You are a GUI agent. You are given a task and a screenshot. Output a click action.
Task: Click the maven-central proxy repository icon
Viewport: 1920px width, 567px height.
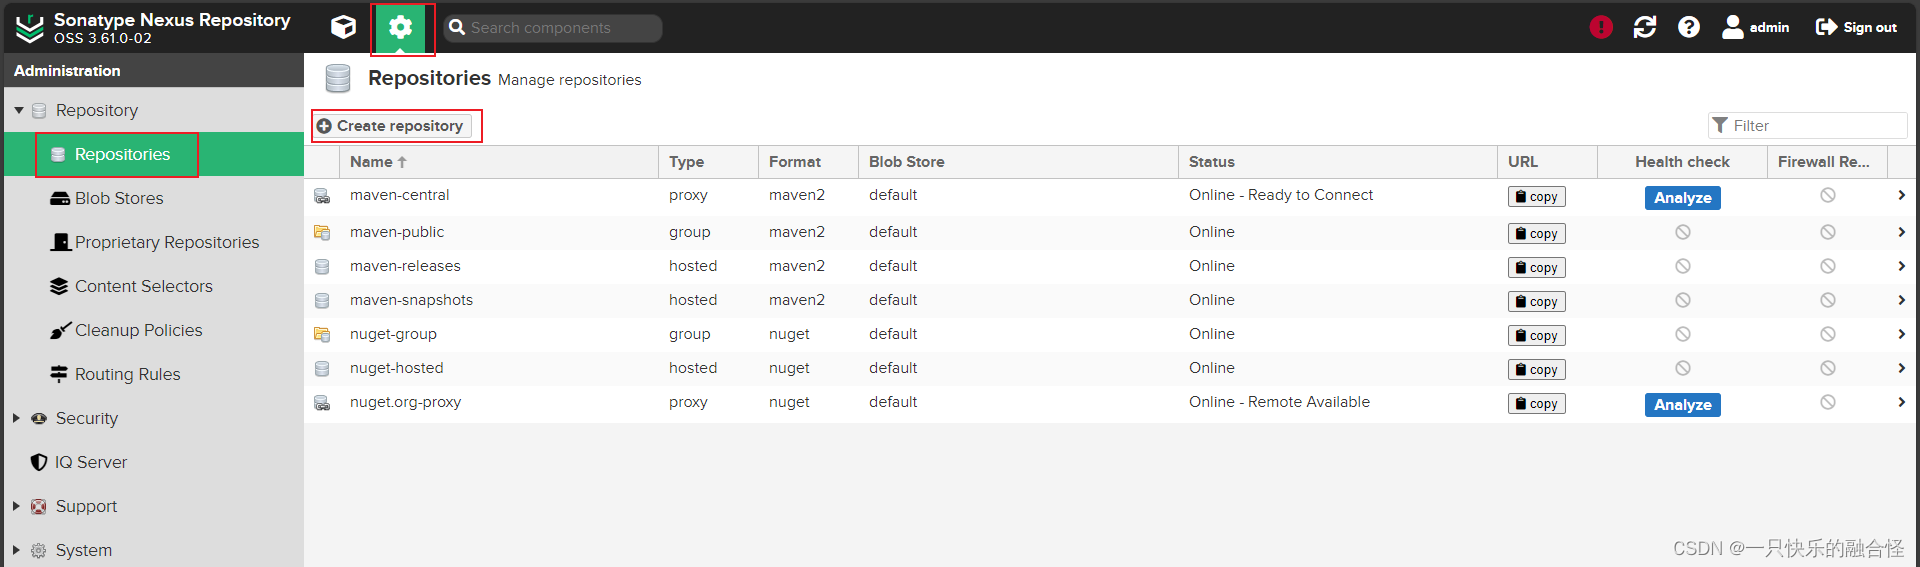coord(322,196)
